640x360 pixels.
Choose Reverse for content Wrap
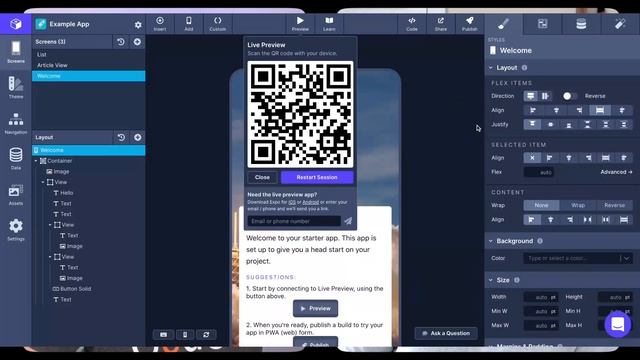[x=614, y=205]
